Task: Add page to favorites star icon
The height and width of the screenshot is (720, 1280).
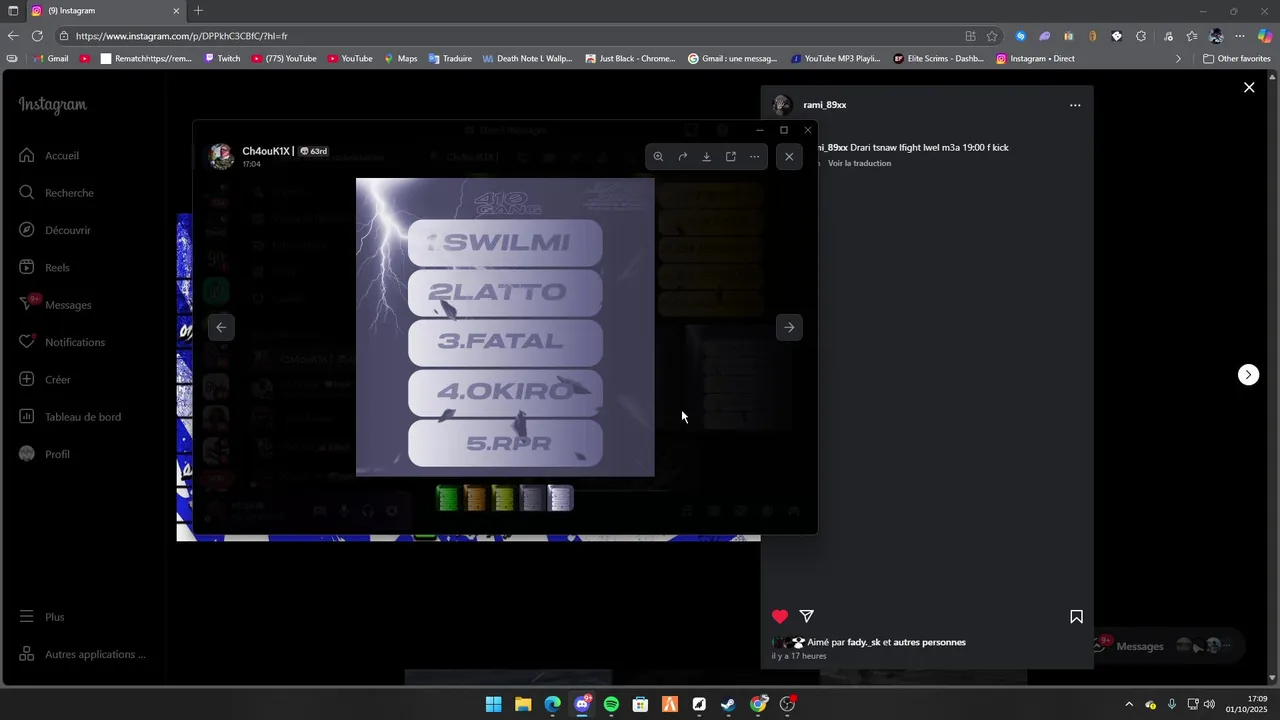Action: pyautogui.click(x=992, y=36)
